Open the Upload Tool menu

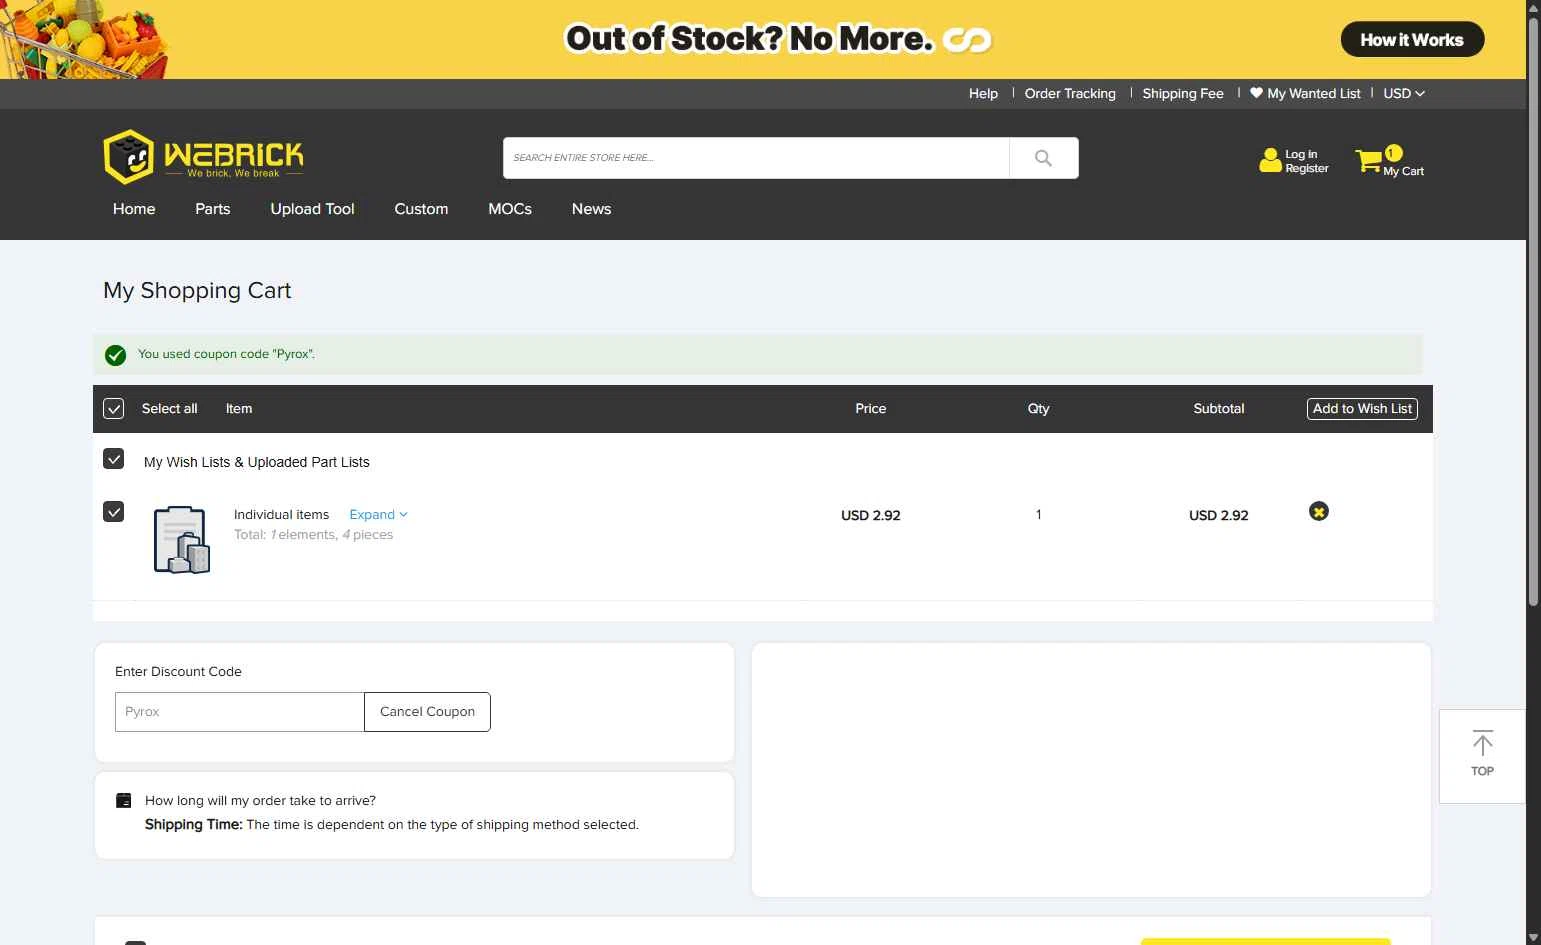pyautogui.click(x=312, y=209)
